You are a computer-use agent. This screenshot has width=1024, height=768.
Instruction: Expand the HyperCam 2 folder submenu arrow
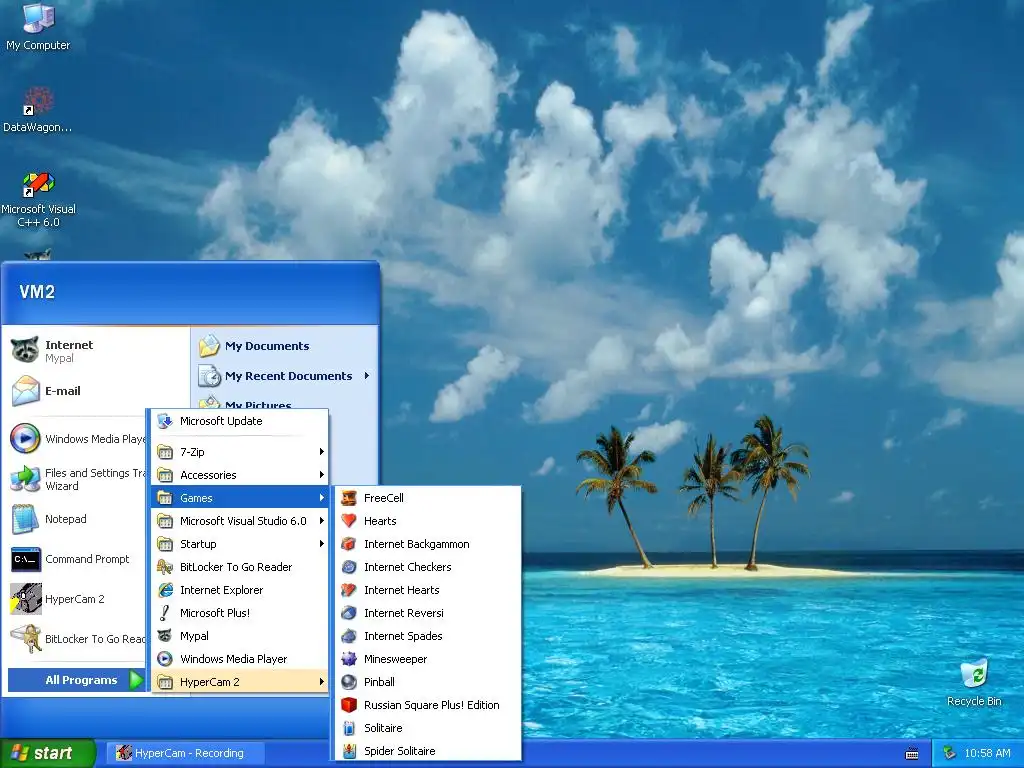321,682
